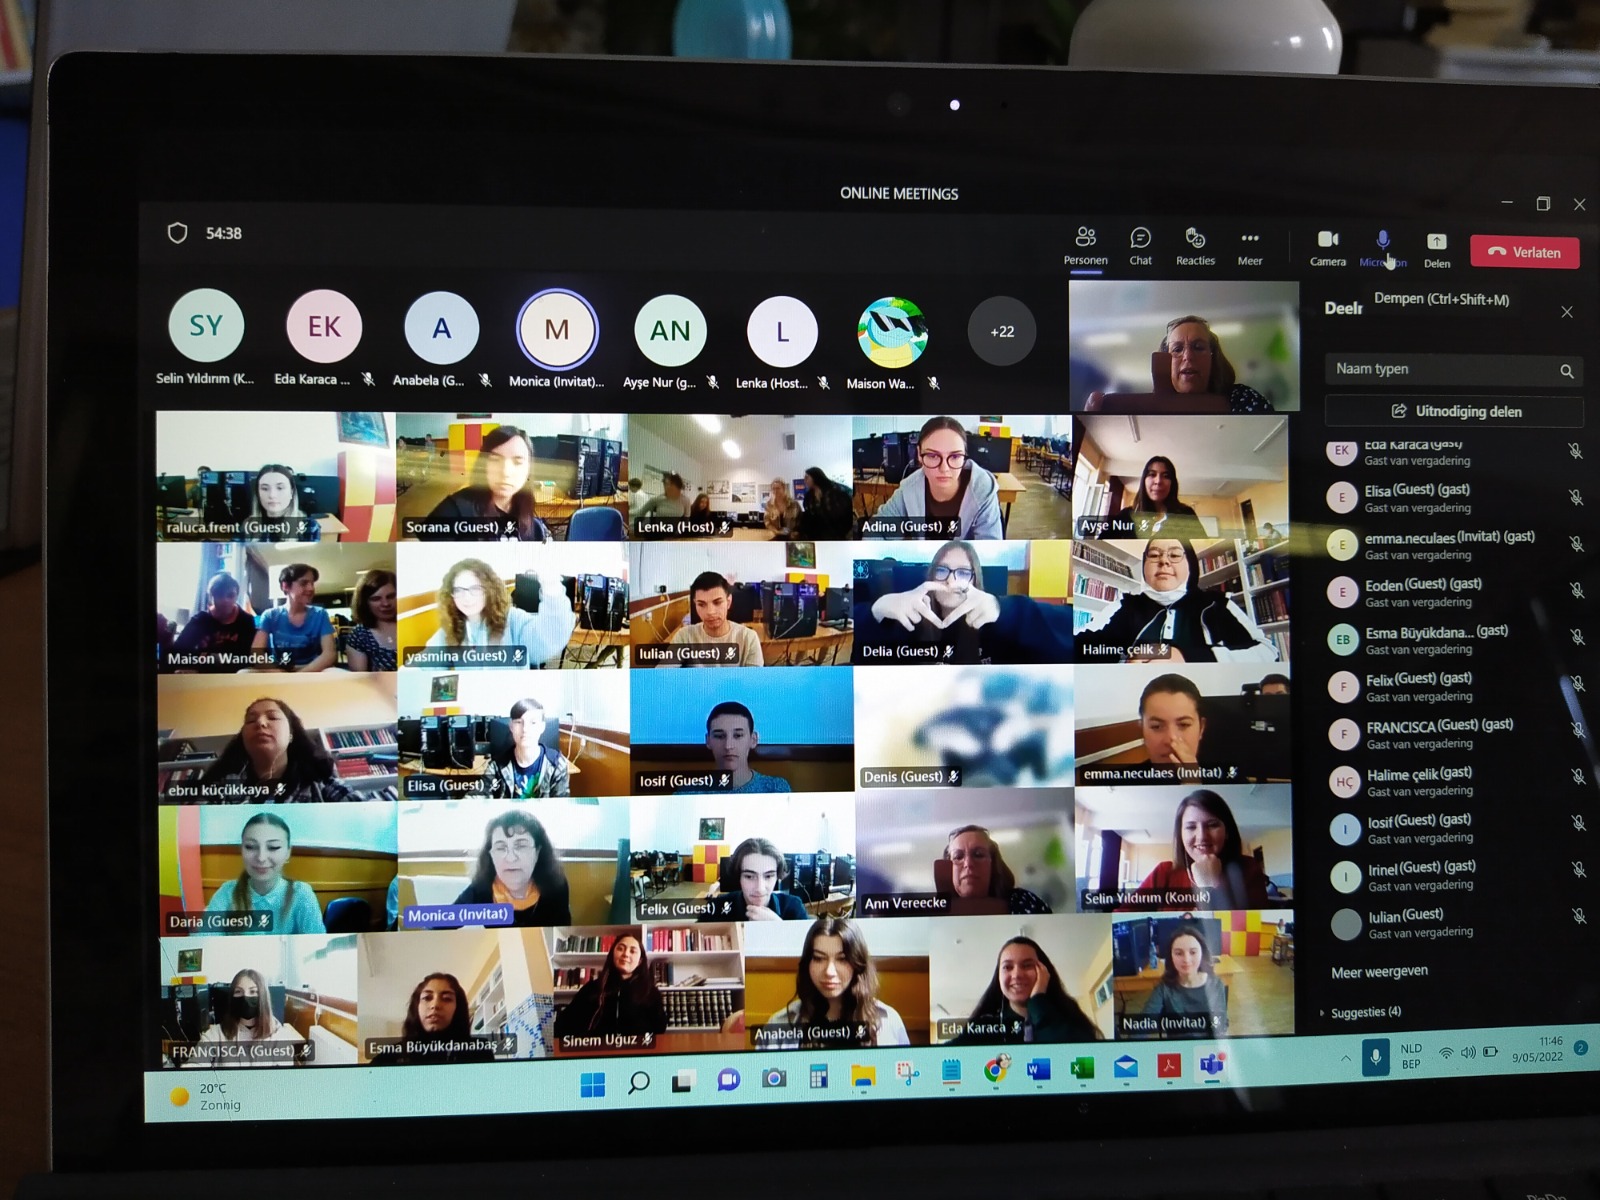Viewport: 1600px width, 1200px height.
Task: Show the +22 additional participants
Action: point(1002,331)
